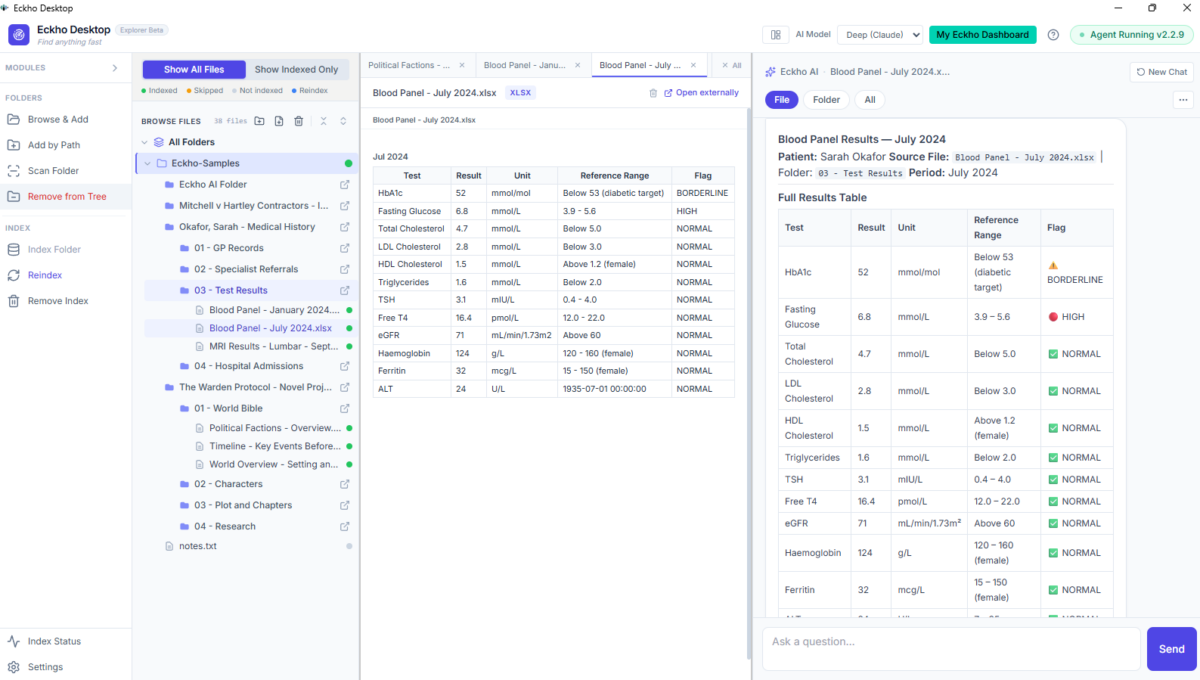Open Add by Path in the sidebar
The width and height of the screenshot is (1200, 680).
coord(54,145)
